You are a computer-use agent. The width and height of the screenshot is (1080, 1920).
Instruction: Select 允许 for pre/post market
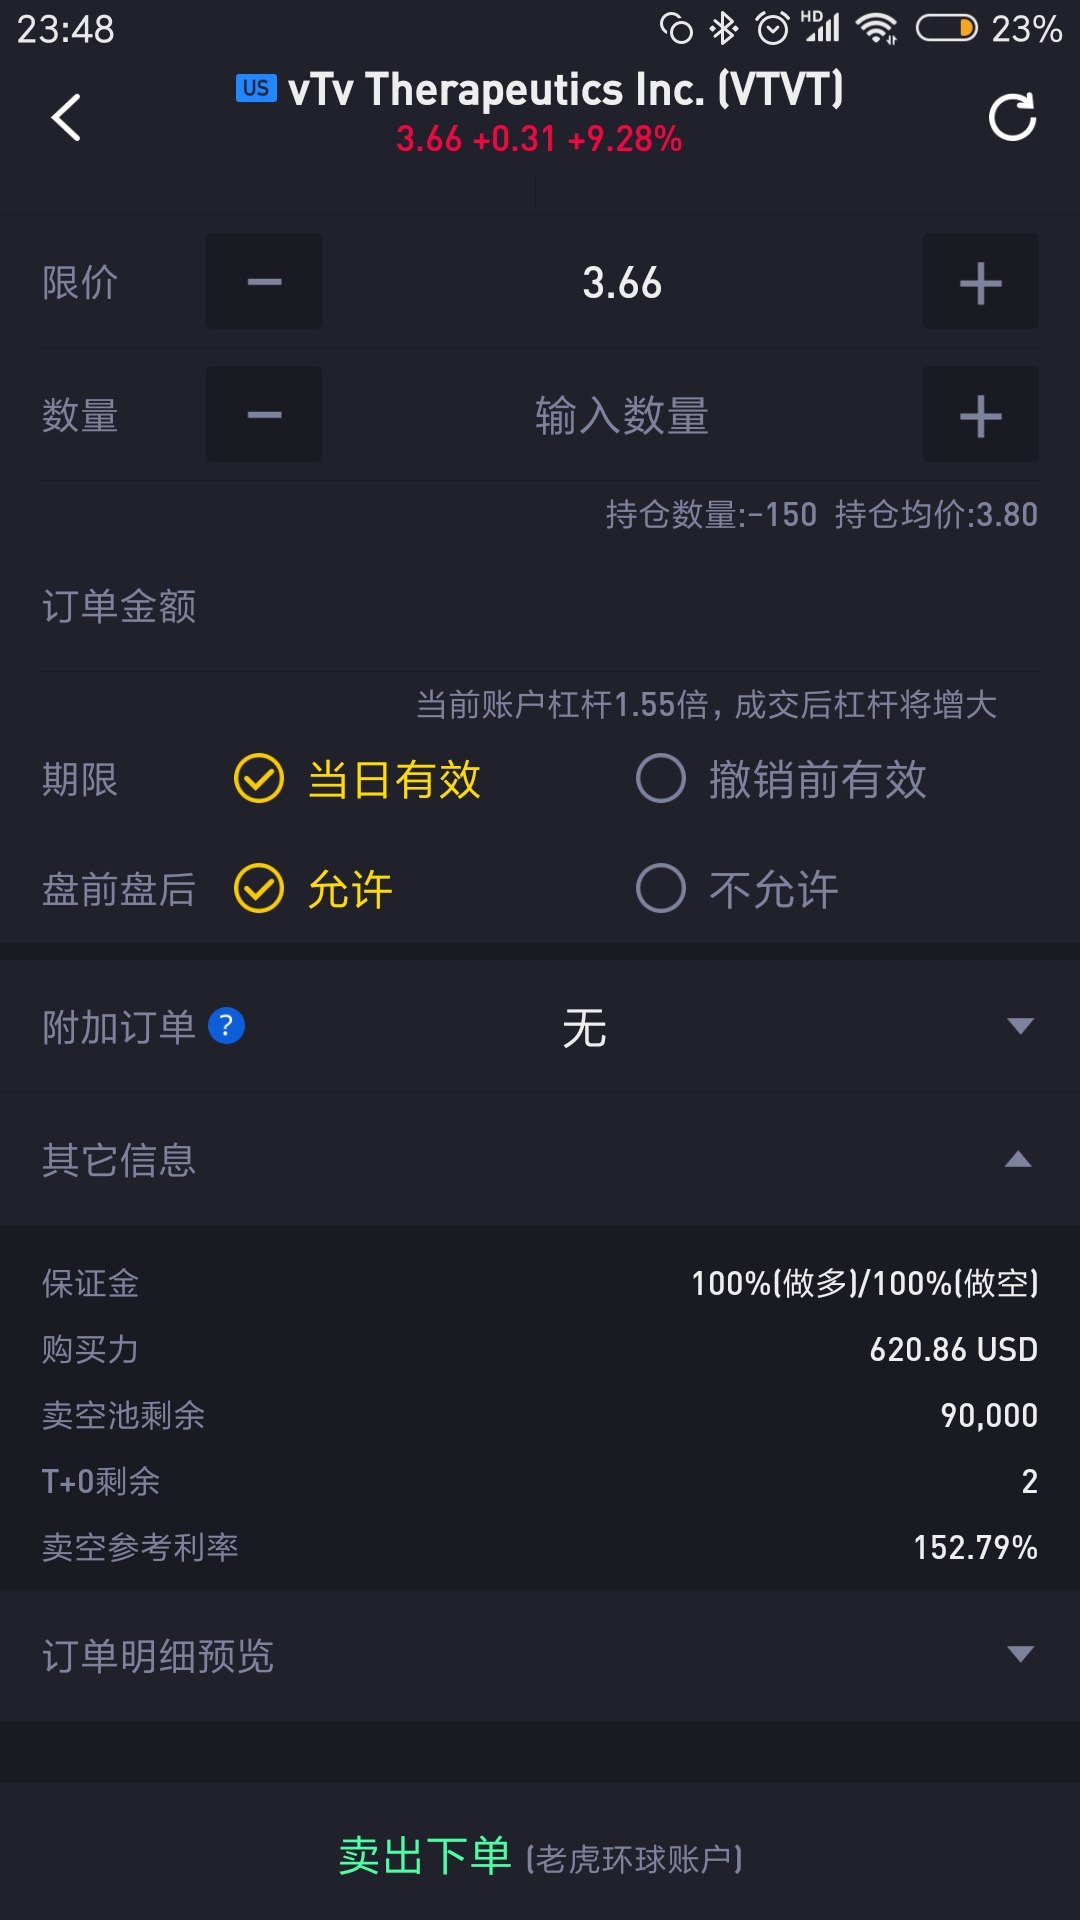coord(313,889)
